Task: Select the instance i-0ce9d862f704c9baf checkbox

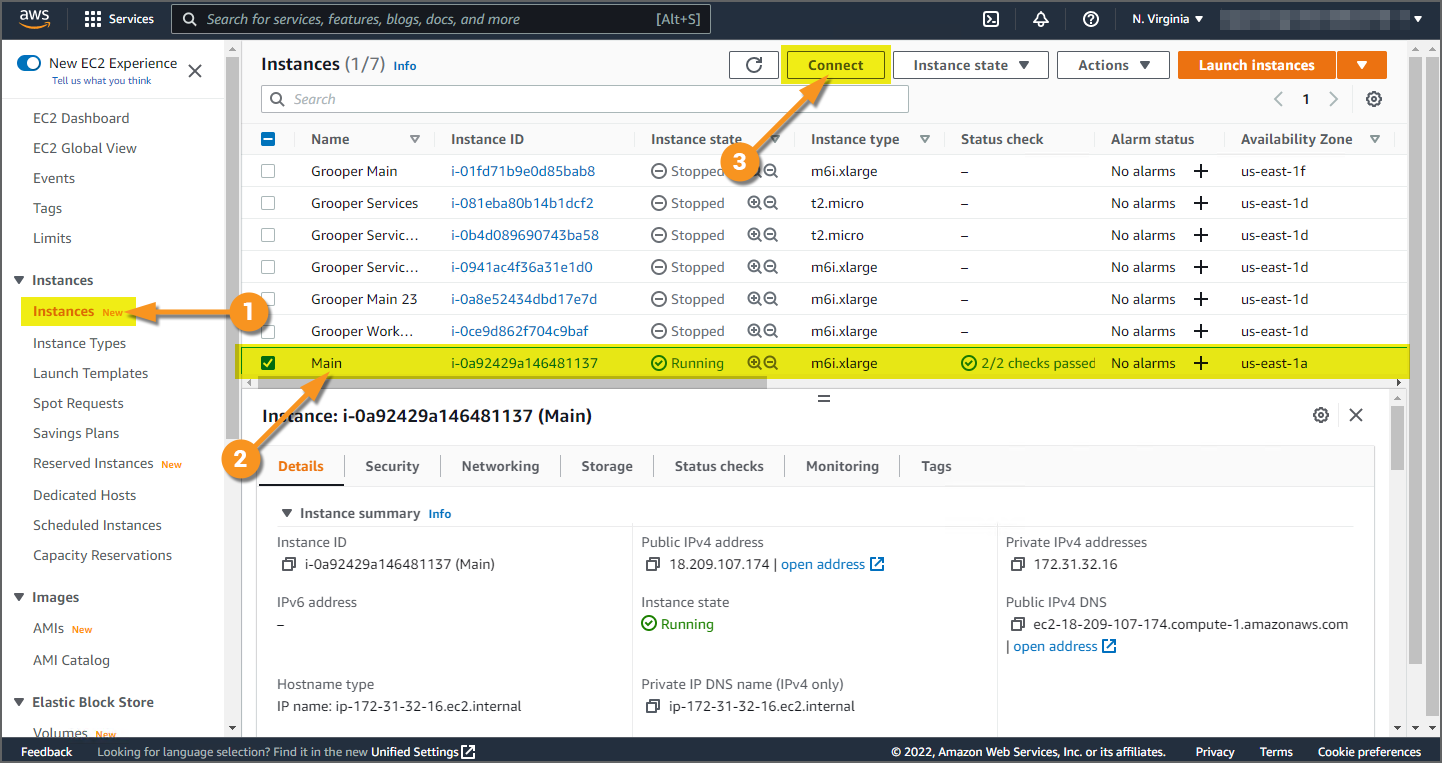Action: (268, 331)
